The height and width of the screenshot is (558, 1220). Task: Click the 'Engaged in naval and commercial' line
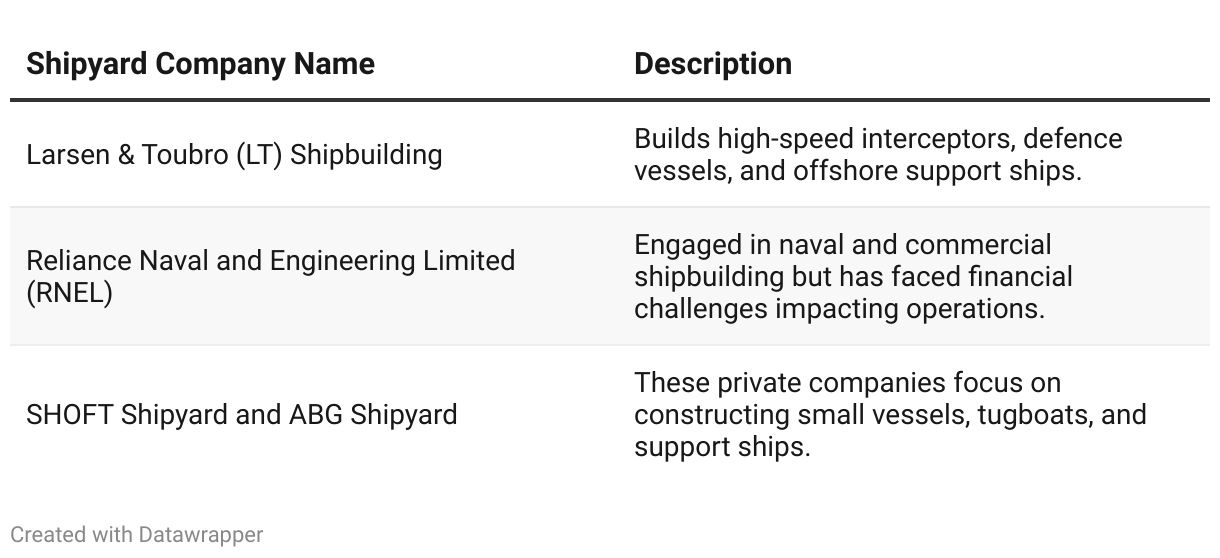point(842,244)
